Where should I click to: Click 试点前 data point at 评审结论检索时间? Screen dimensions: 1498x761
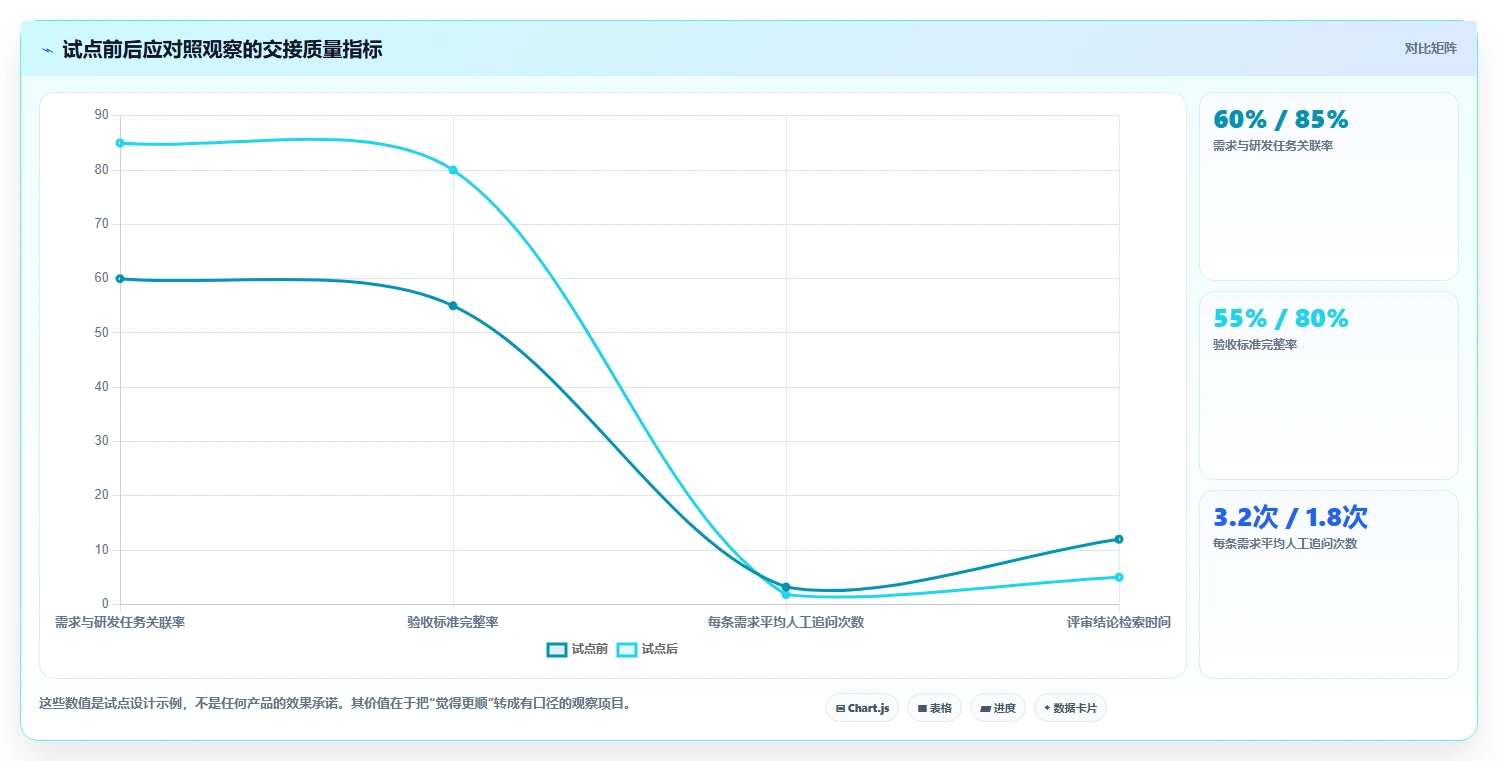click(1119, 539)
